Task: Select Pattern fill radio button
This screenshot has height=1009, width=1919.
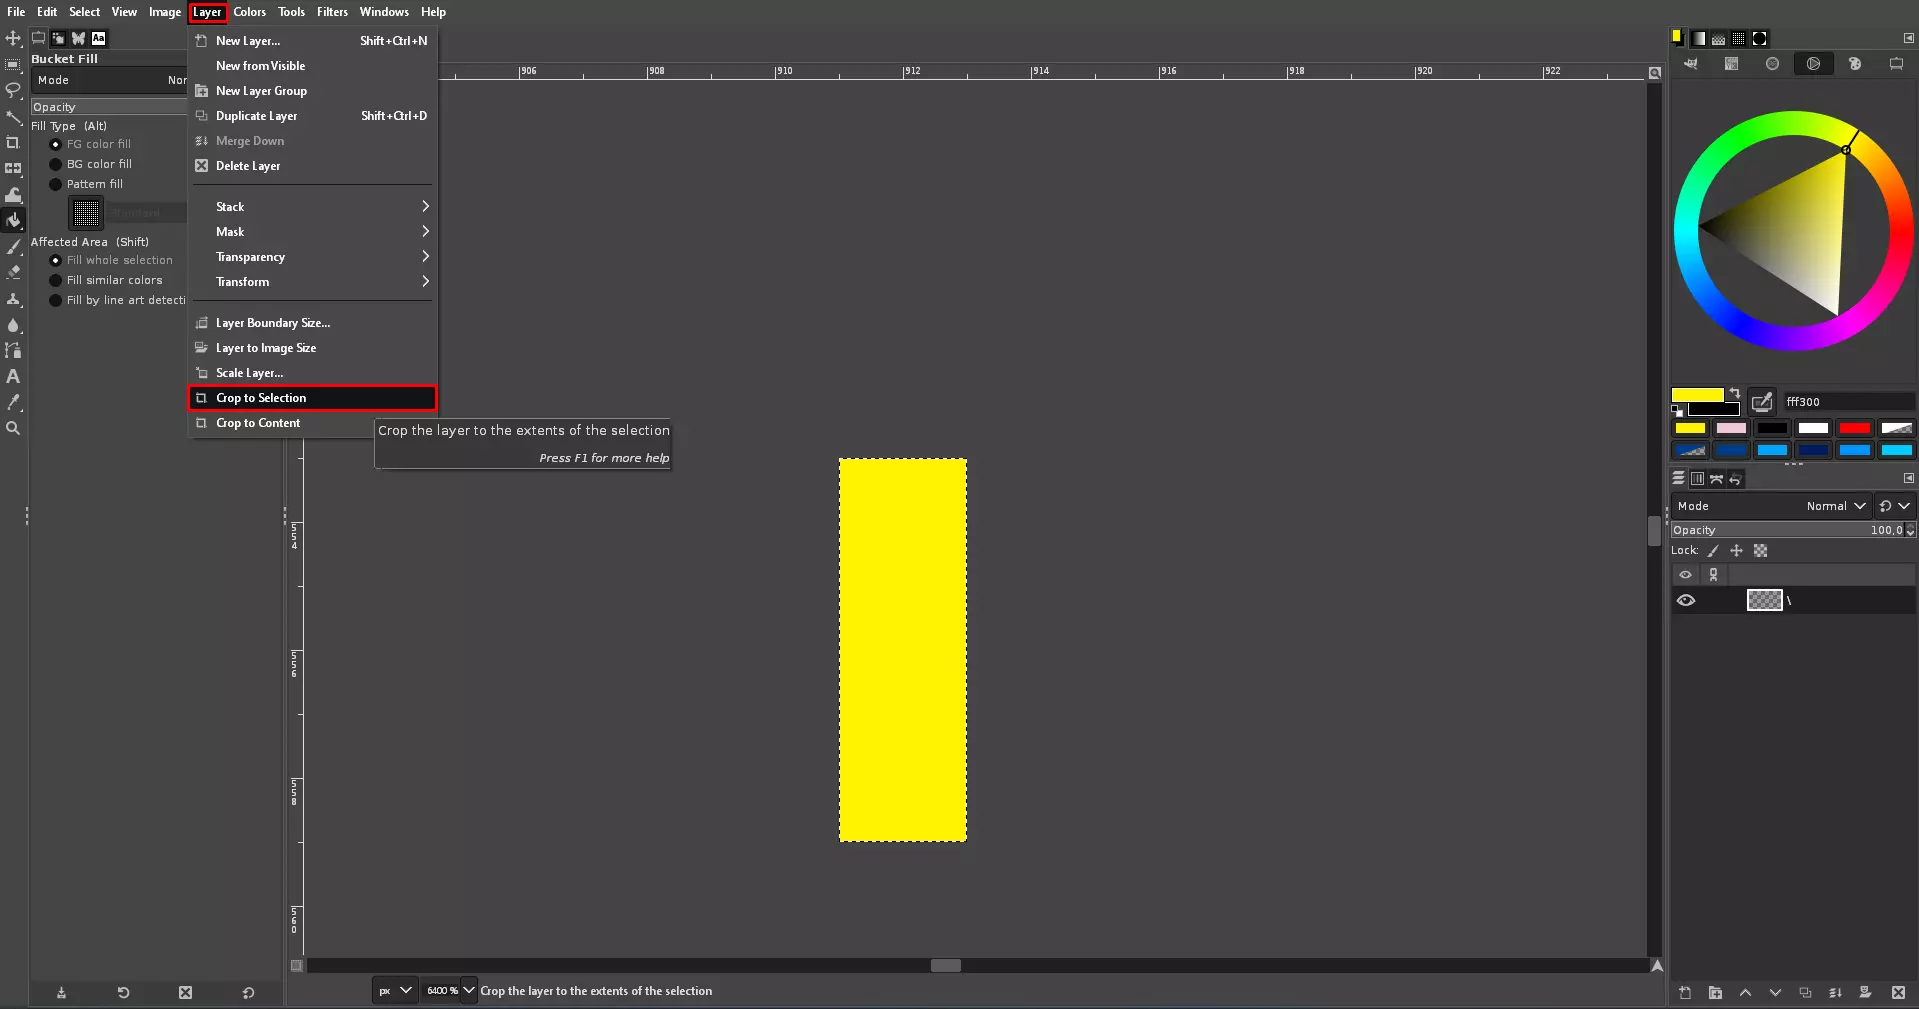Action: (56, 184)
